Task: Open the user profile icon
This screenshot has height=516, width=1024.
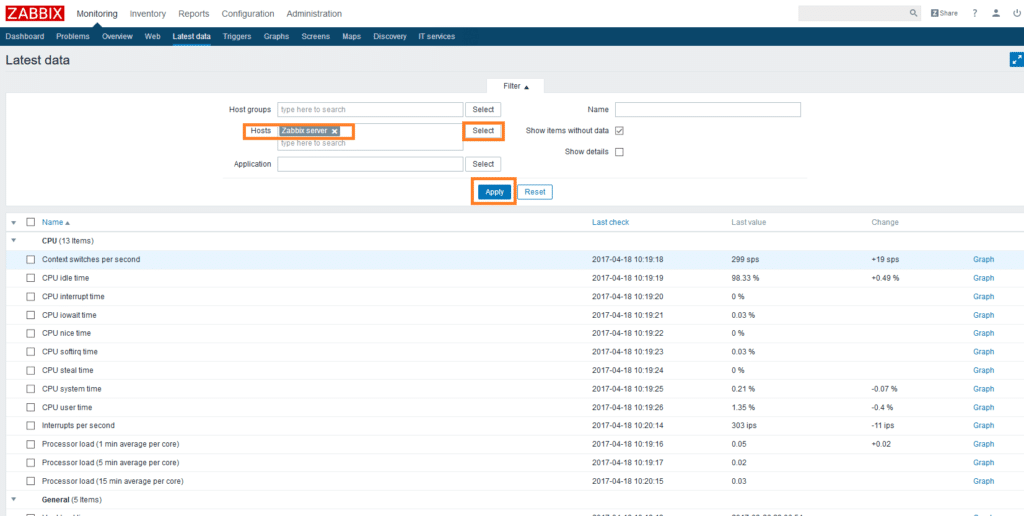Action: (x=995, y=13)
